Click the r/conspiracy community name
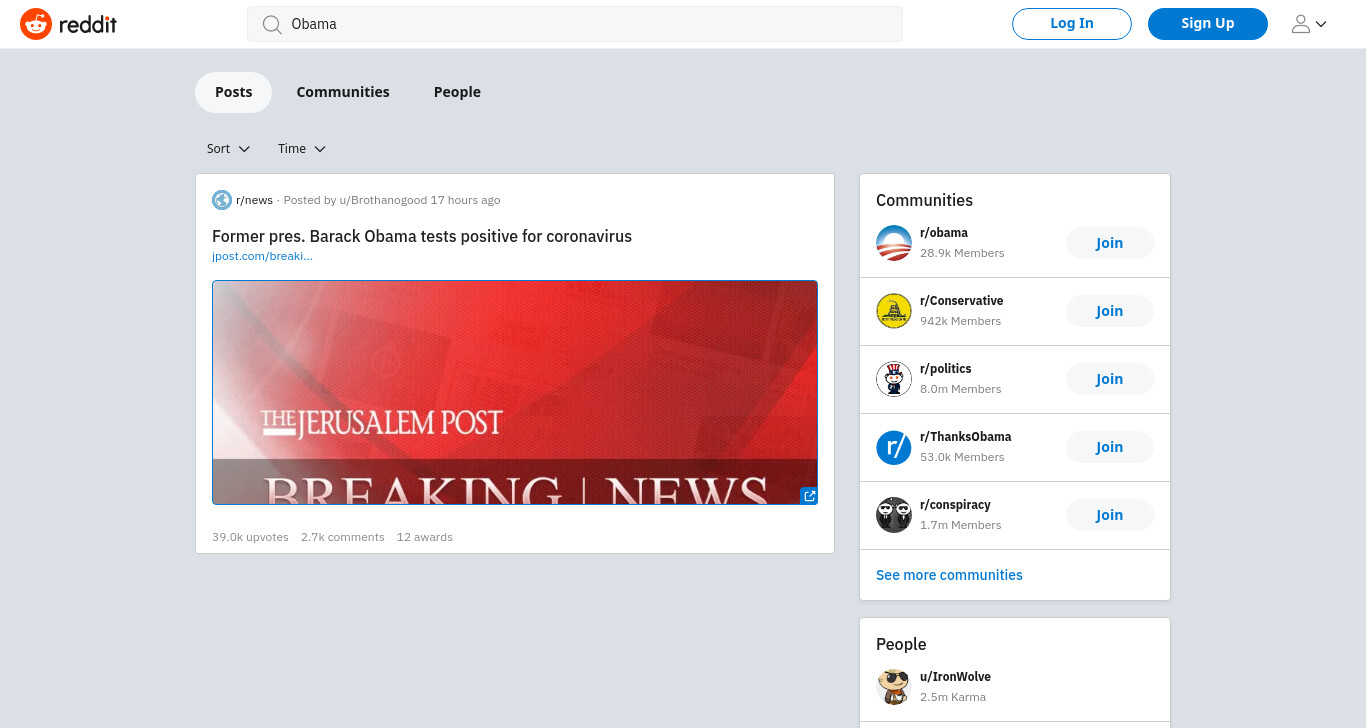Screen dimensions: 1366x728 [x=955, y=505]
